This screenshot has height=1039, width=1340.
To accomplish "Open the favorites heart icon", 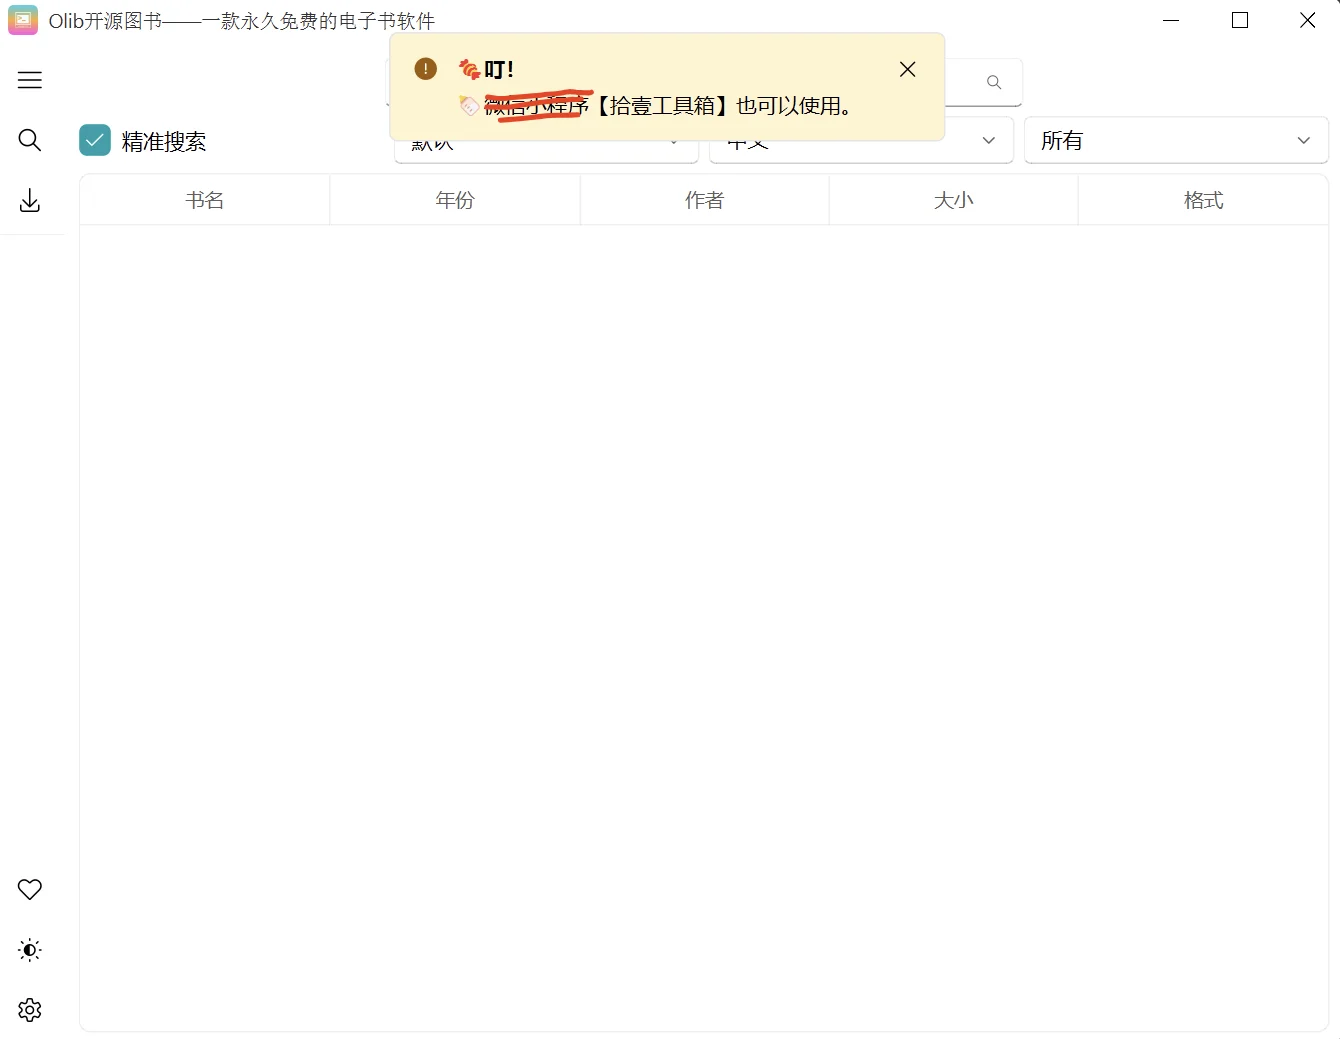I will [30, 889].
